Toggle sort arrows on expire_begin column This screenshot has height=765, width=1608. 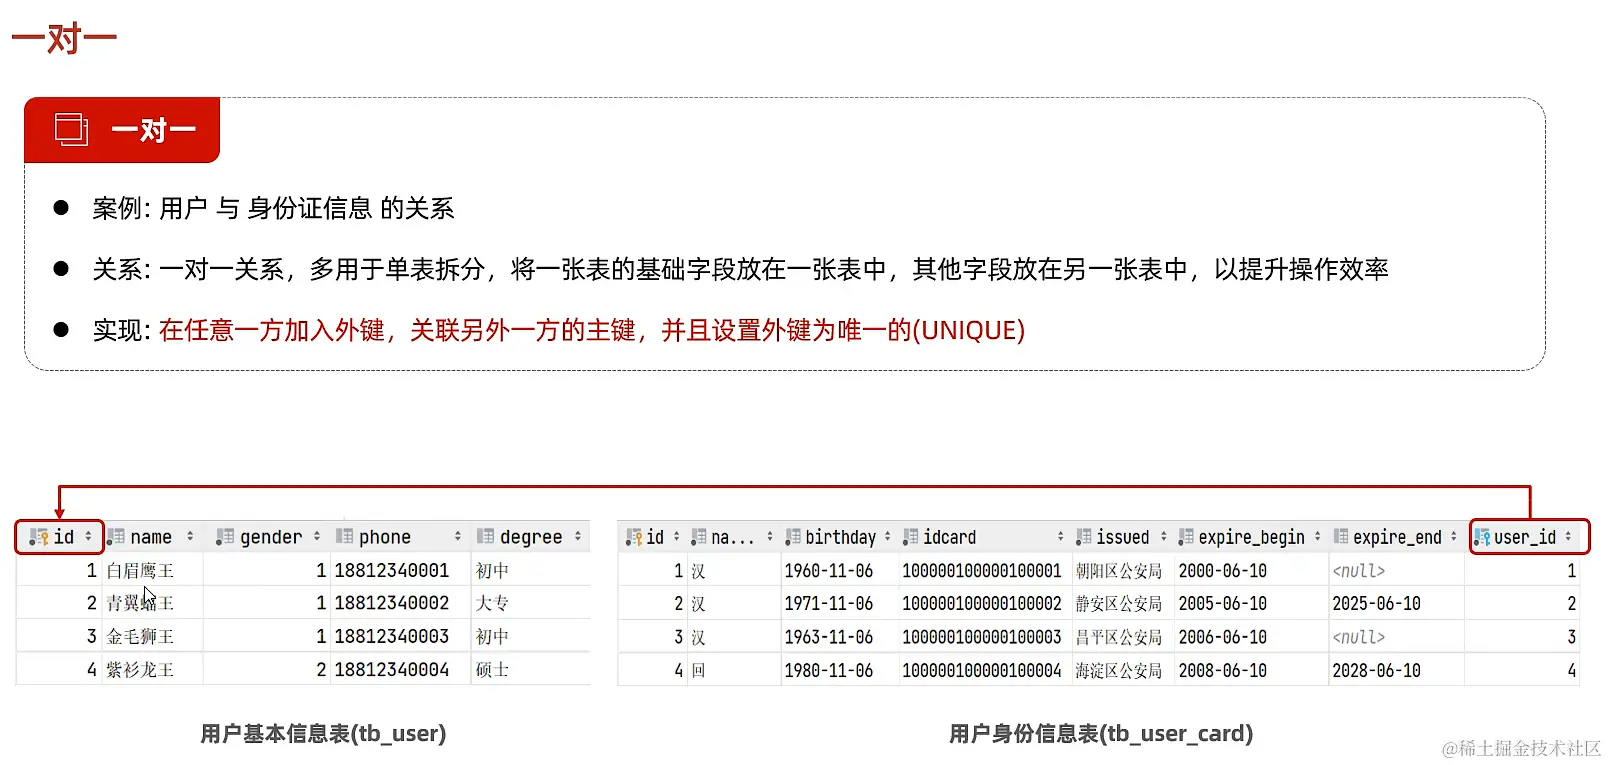coord(1318,537)
